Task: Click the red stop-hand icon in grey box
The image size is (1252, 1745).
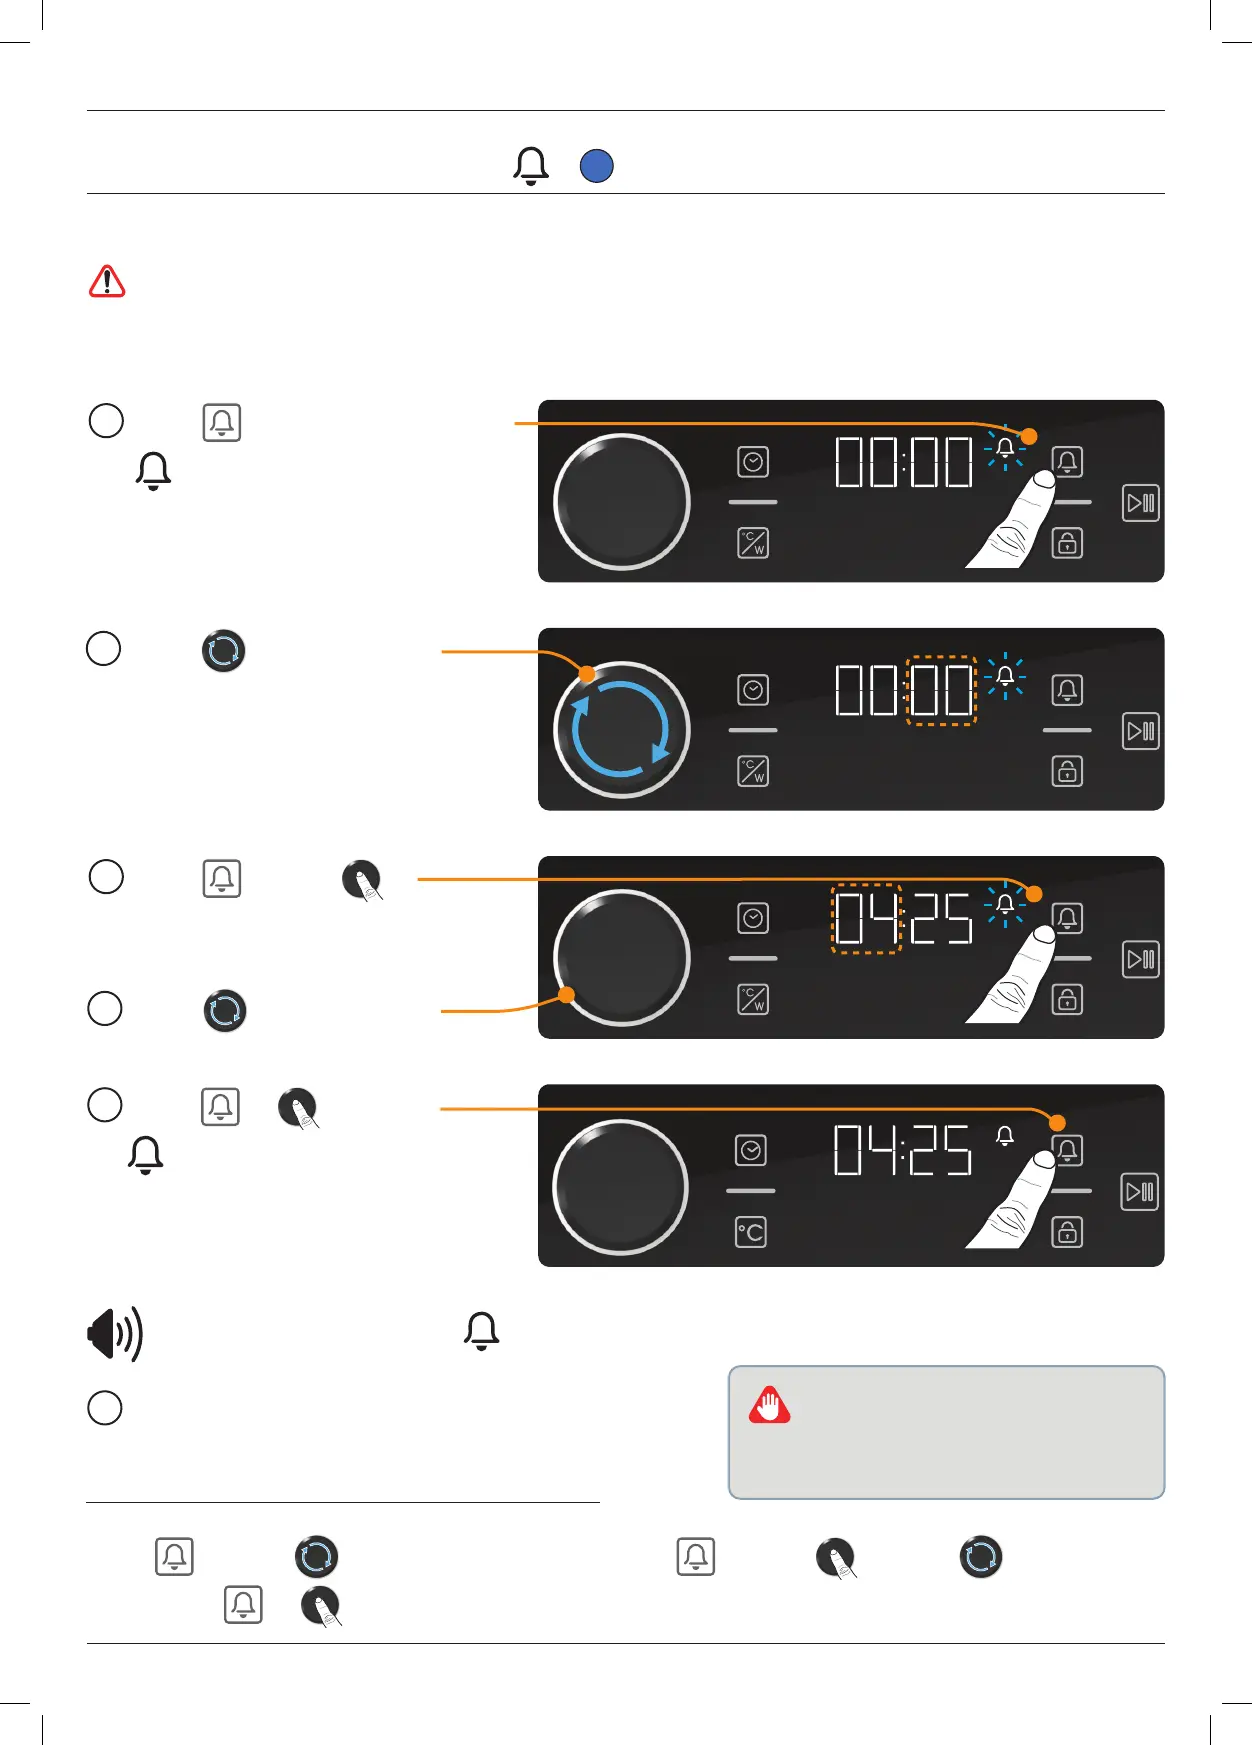Action: [770, 1406]
